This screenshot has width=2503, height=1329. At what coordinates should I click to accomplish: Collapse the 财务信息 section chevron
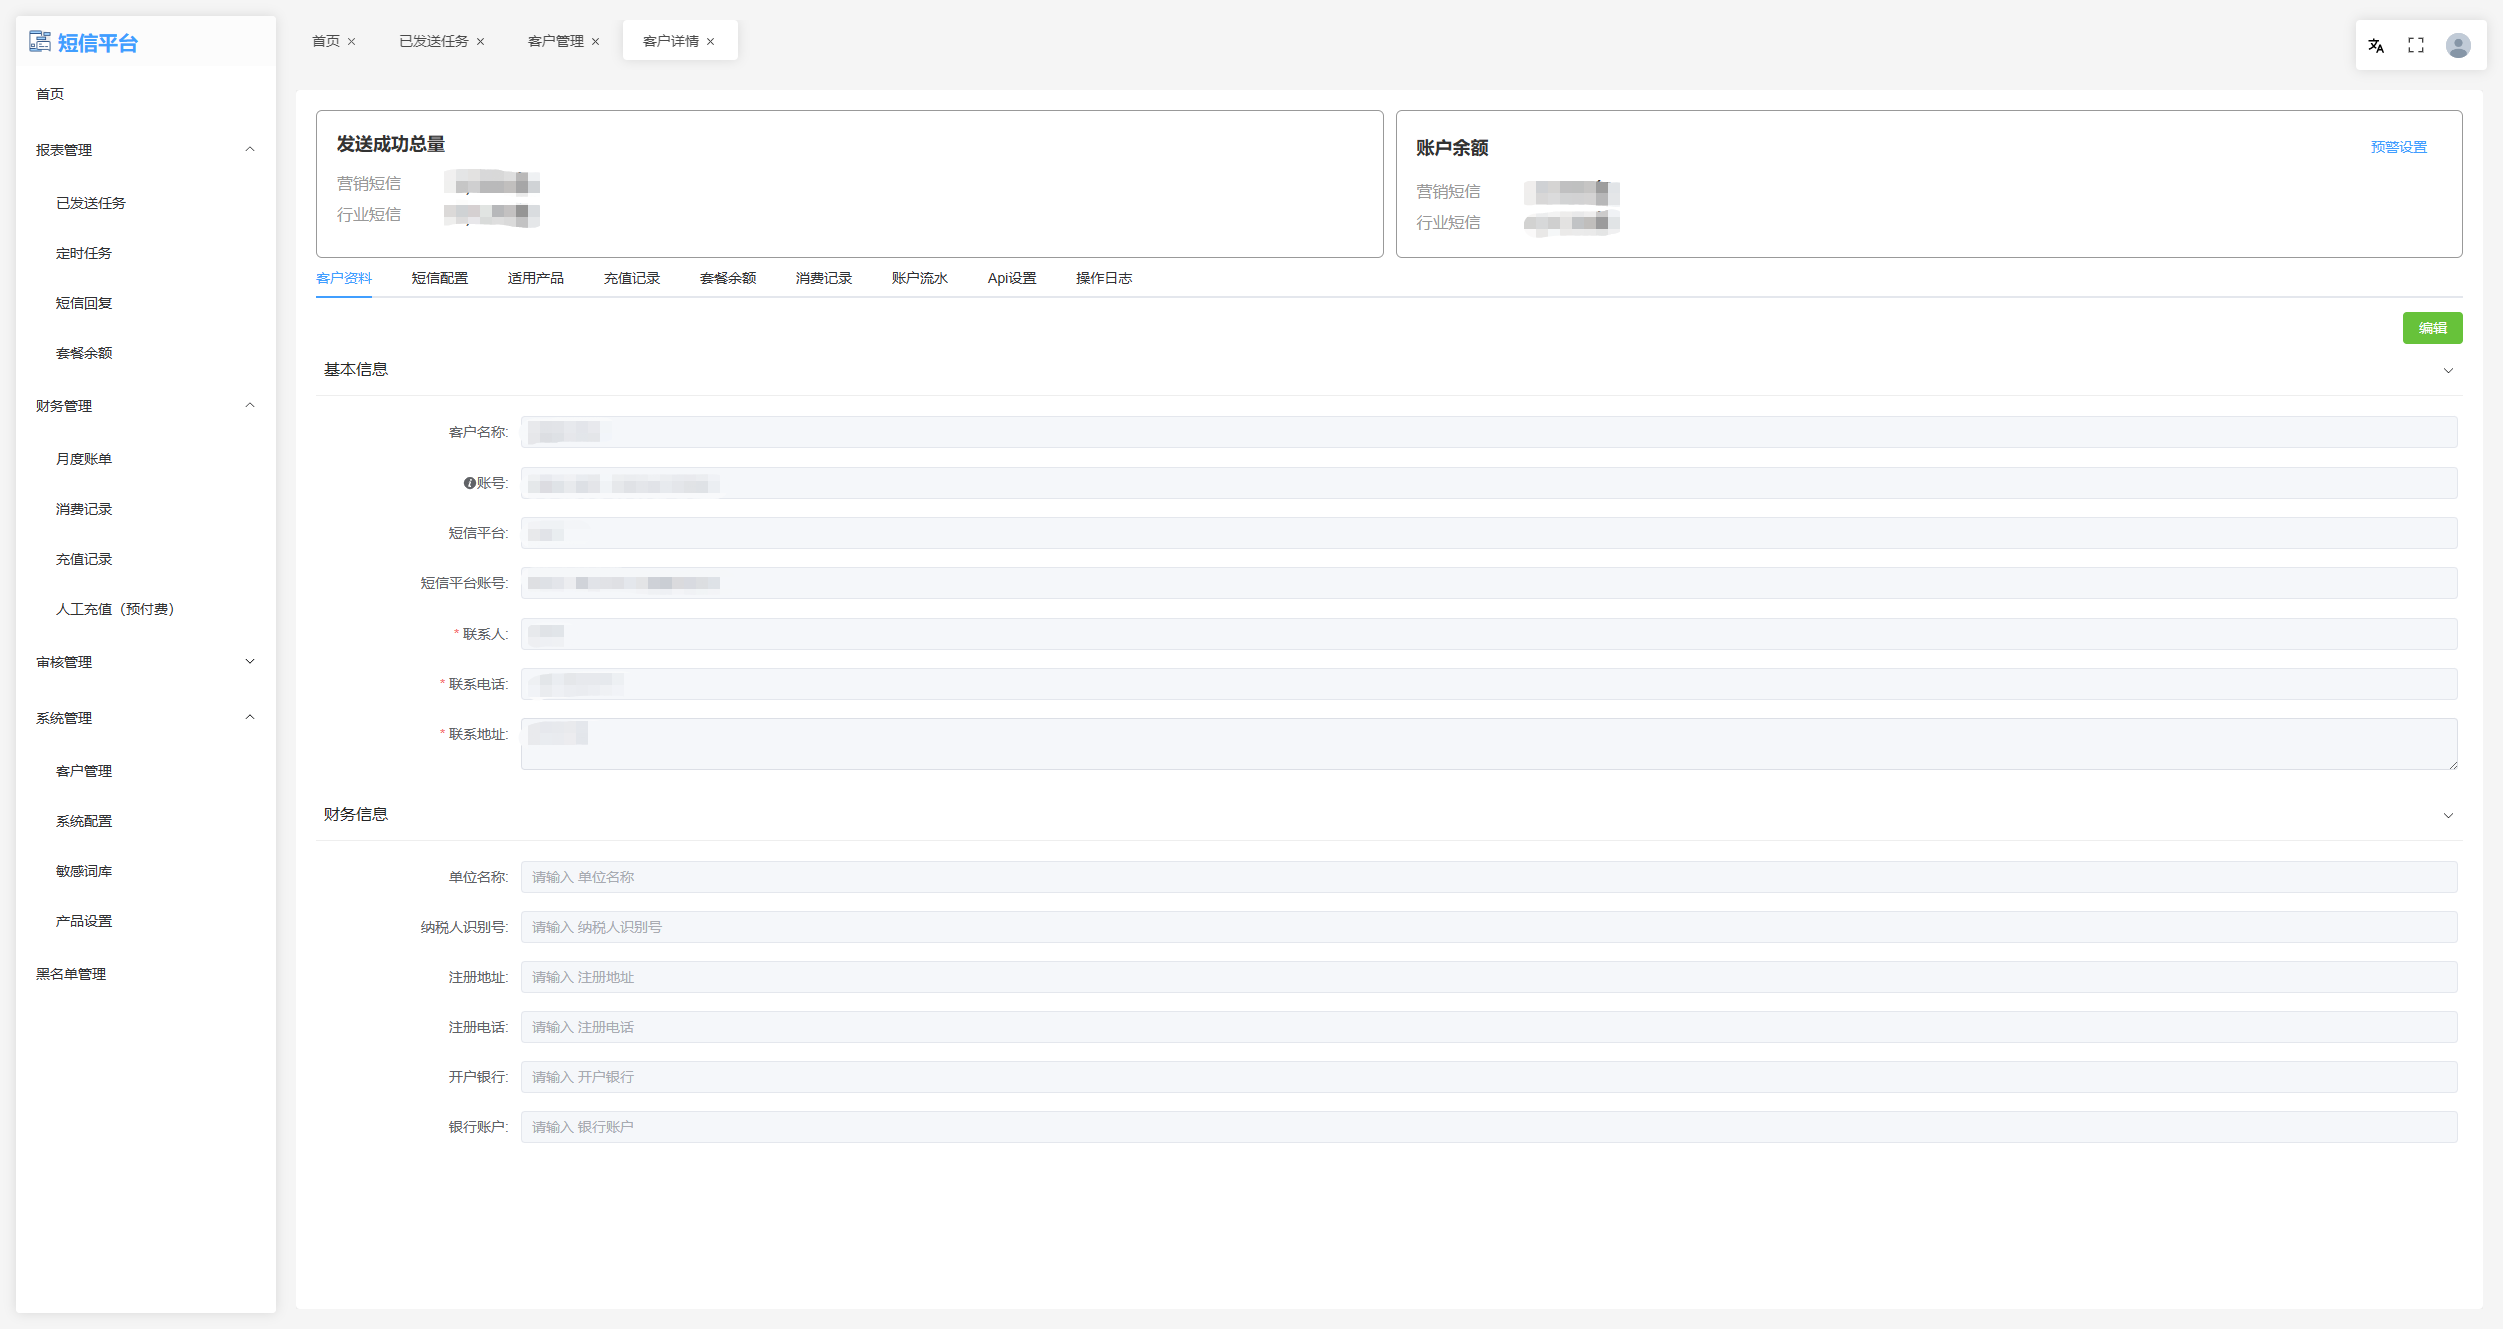coord(2448,815)
